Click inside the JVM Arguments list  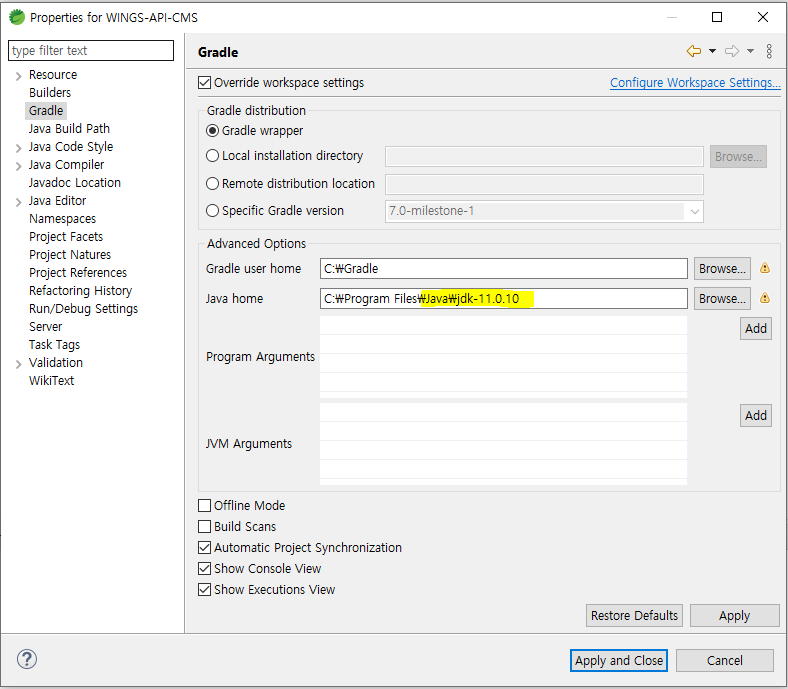pos(504,444)
